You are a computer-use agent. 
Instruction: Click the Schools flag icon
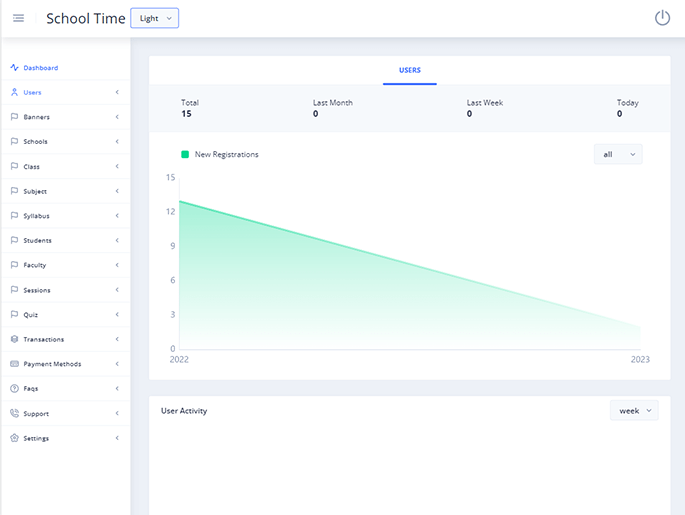click(14, 141)
